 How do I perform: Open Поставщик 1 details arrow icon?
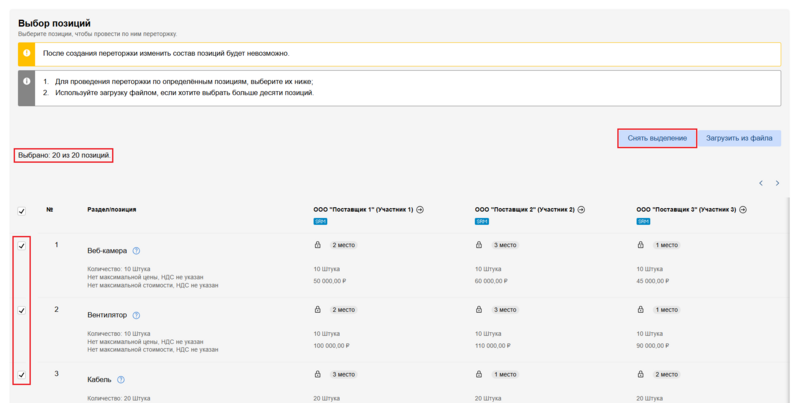coord(420,210)
